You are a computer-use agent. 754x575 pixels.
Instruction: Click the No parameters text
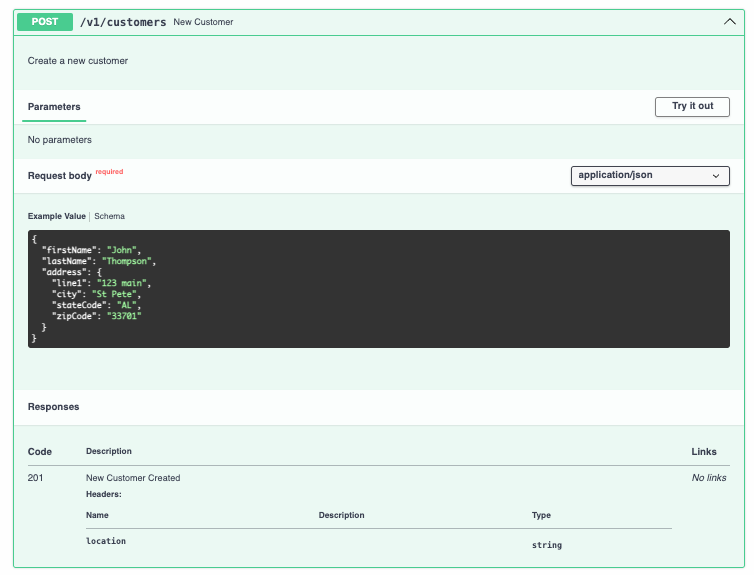coord(60,140)
